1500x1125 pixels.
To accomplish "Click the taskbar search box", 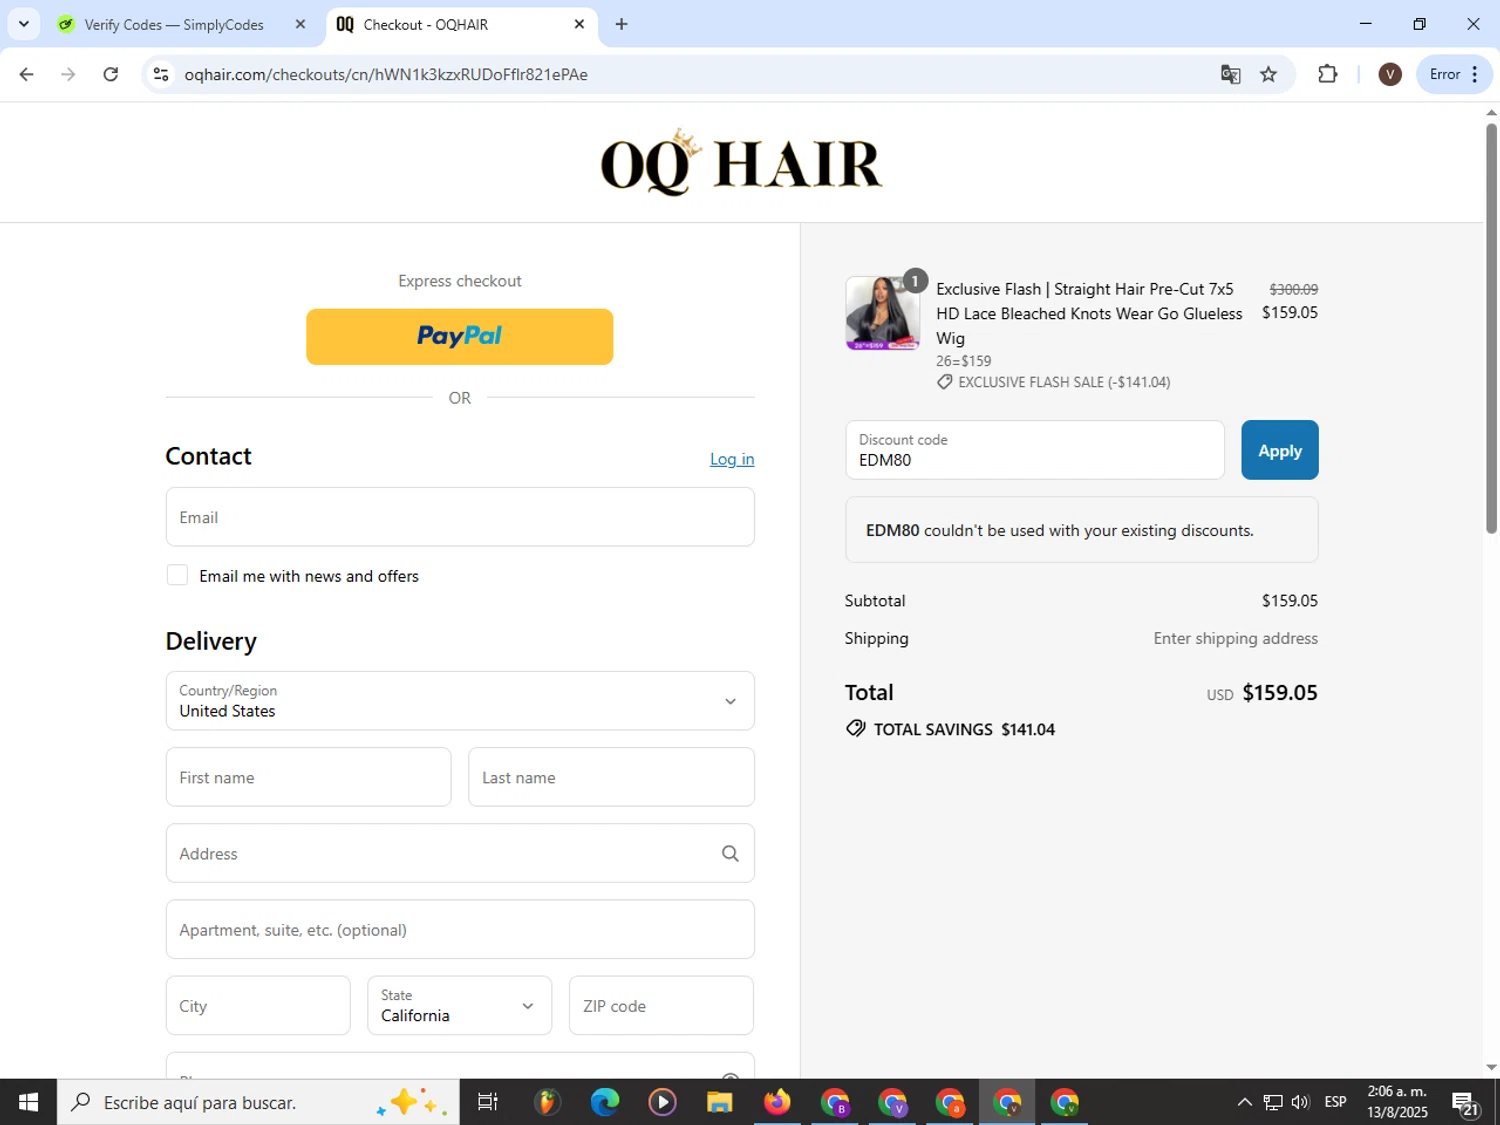I will 258,1102.
